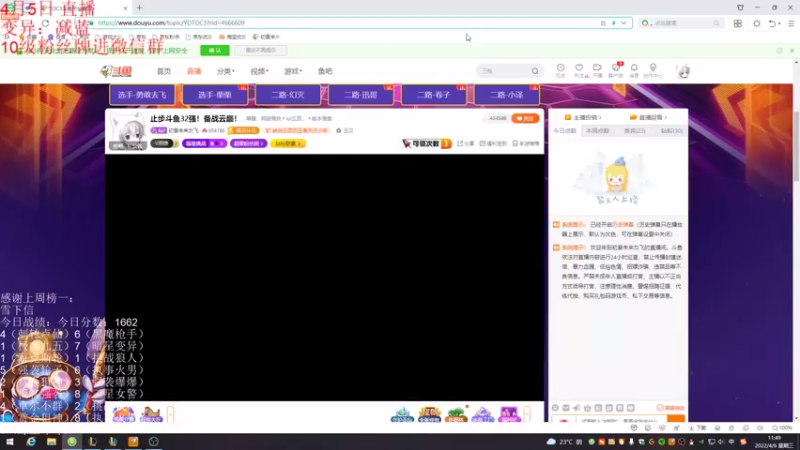The width and height of the screenshot is (800, 450).
Task: Click the streamer avatar thumbnail
Action: [128, 131]
